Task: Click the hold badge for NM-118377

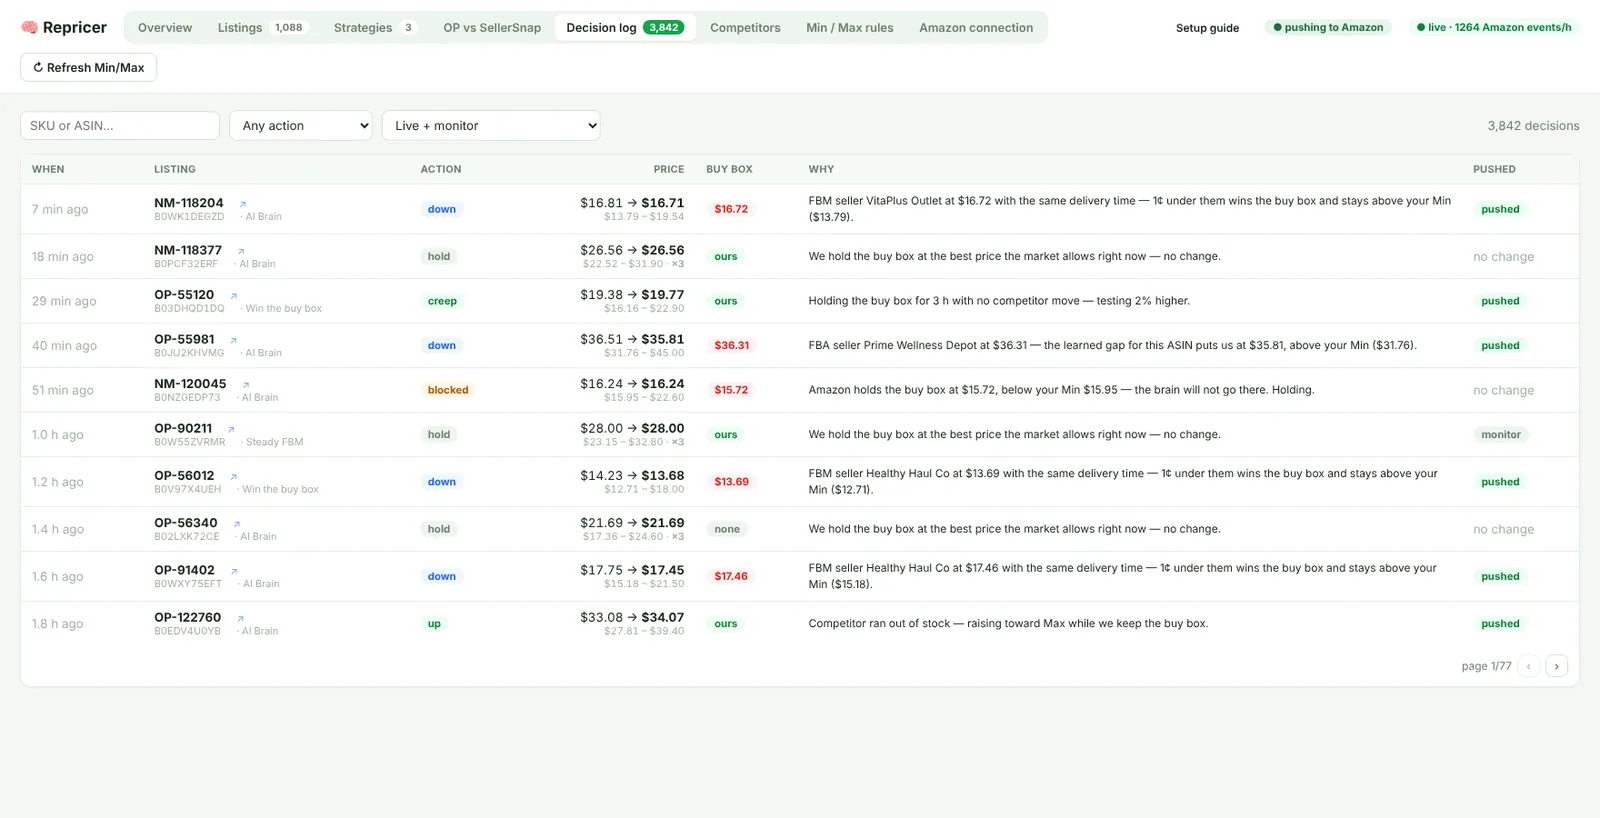Action: point(439,257)
